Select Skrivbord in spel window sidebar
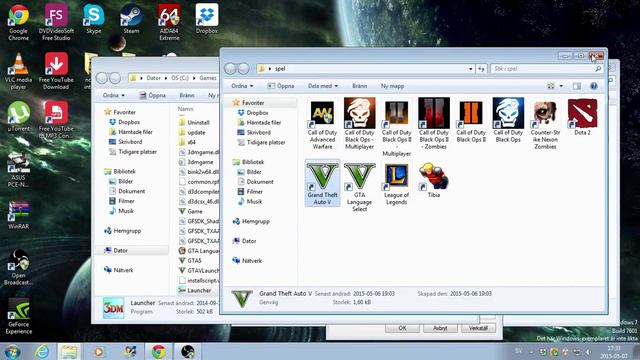The width and height of the screenshot is (640, 360). (x=254, y=132)
